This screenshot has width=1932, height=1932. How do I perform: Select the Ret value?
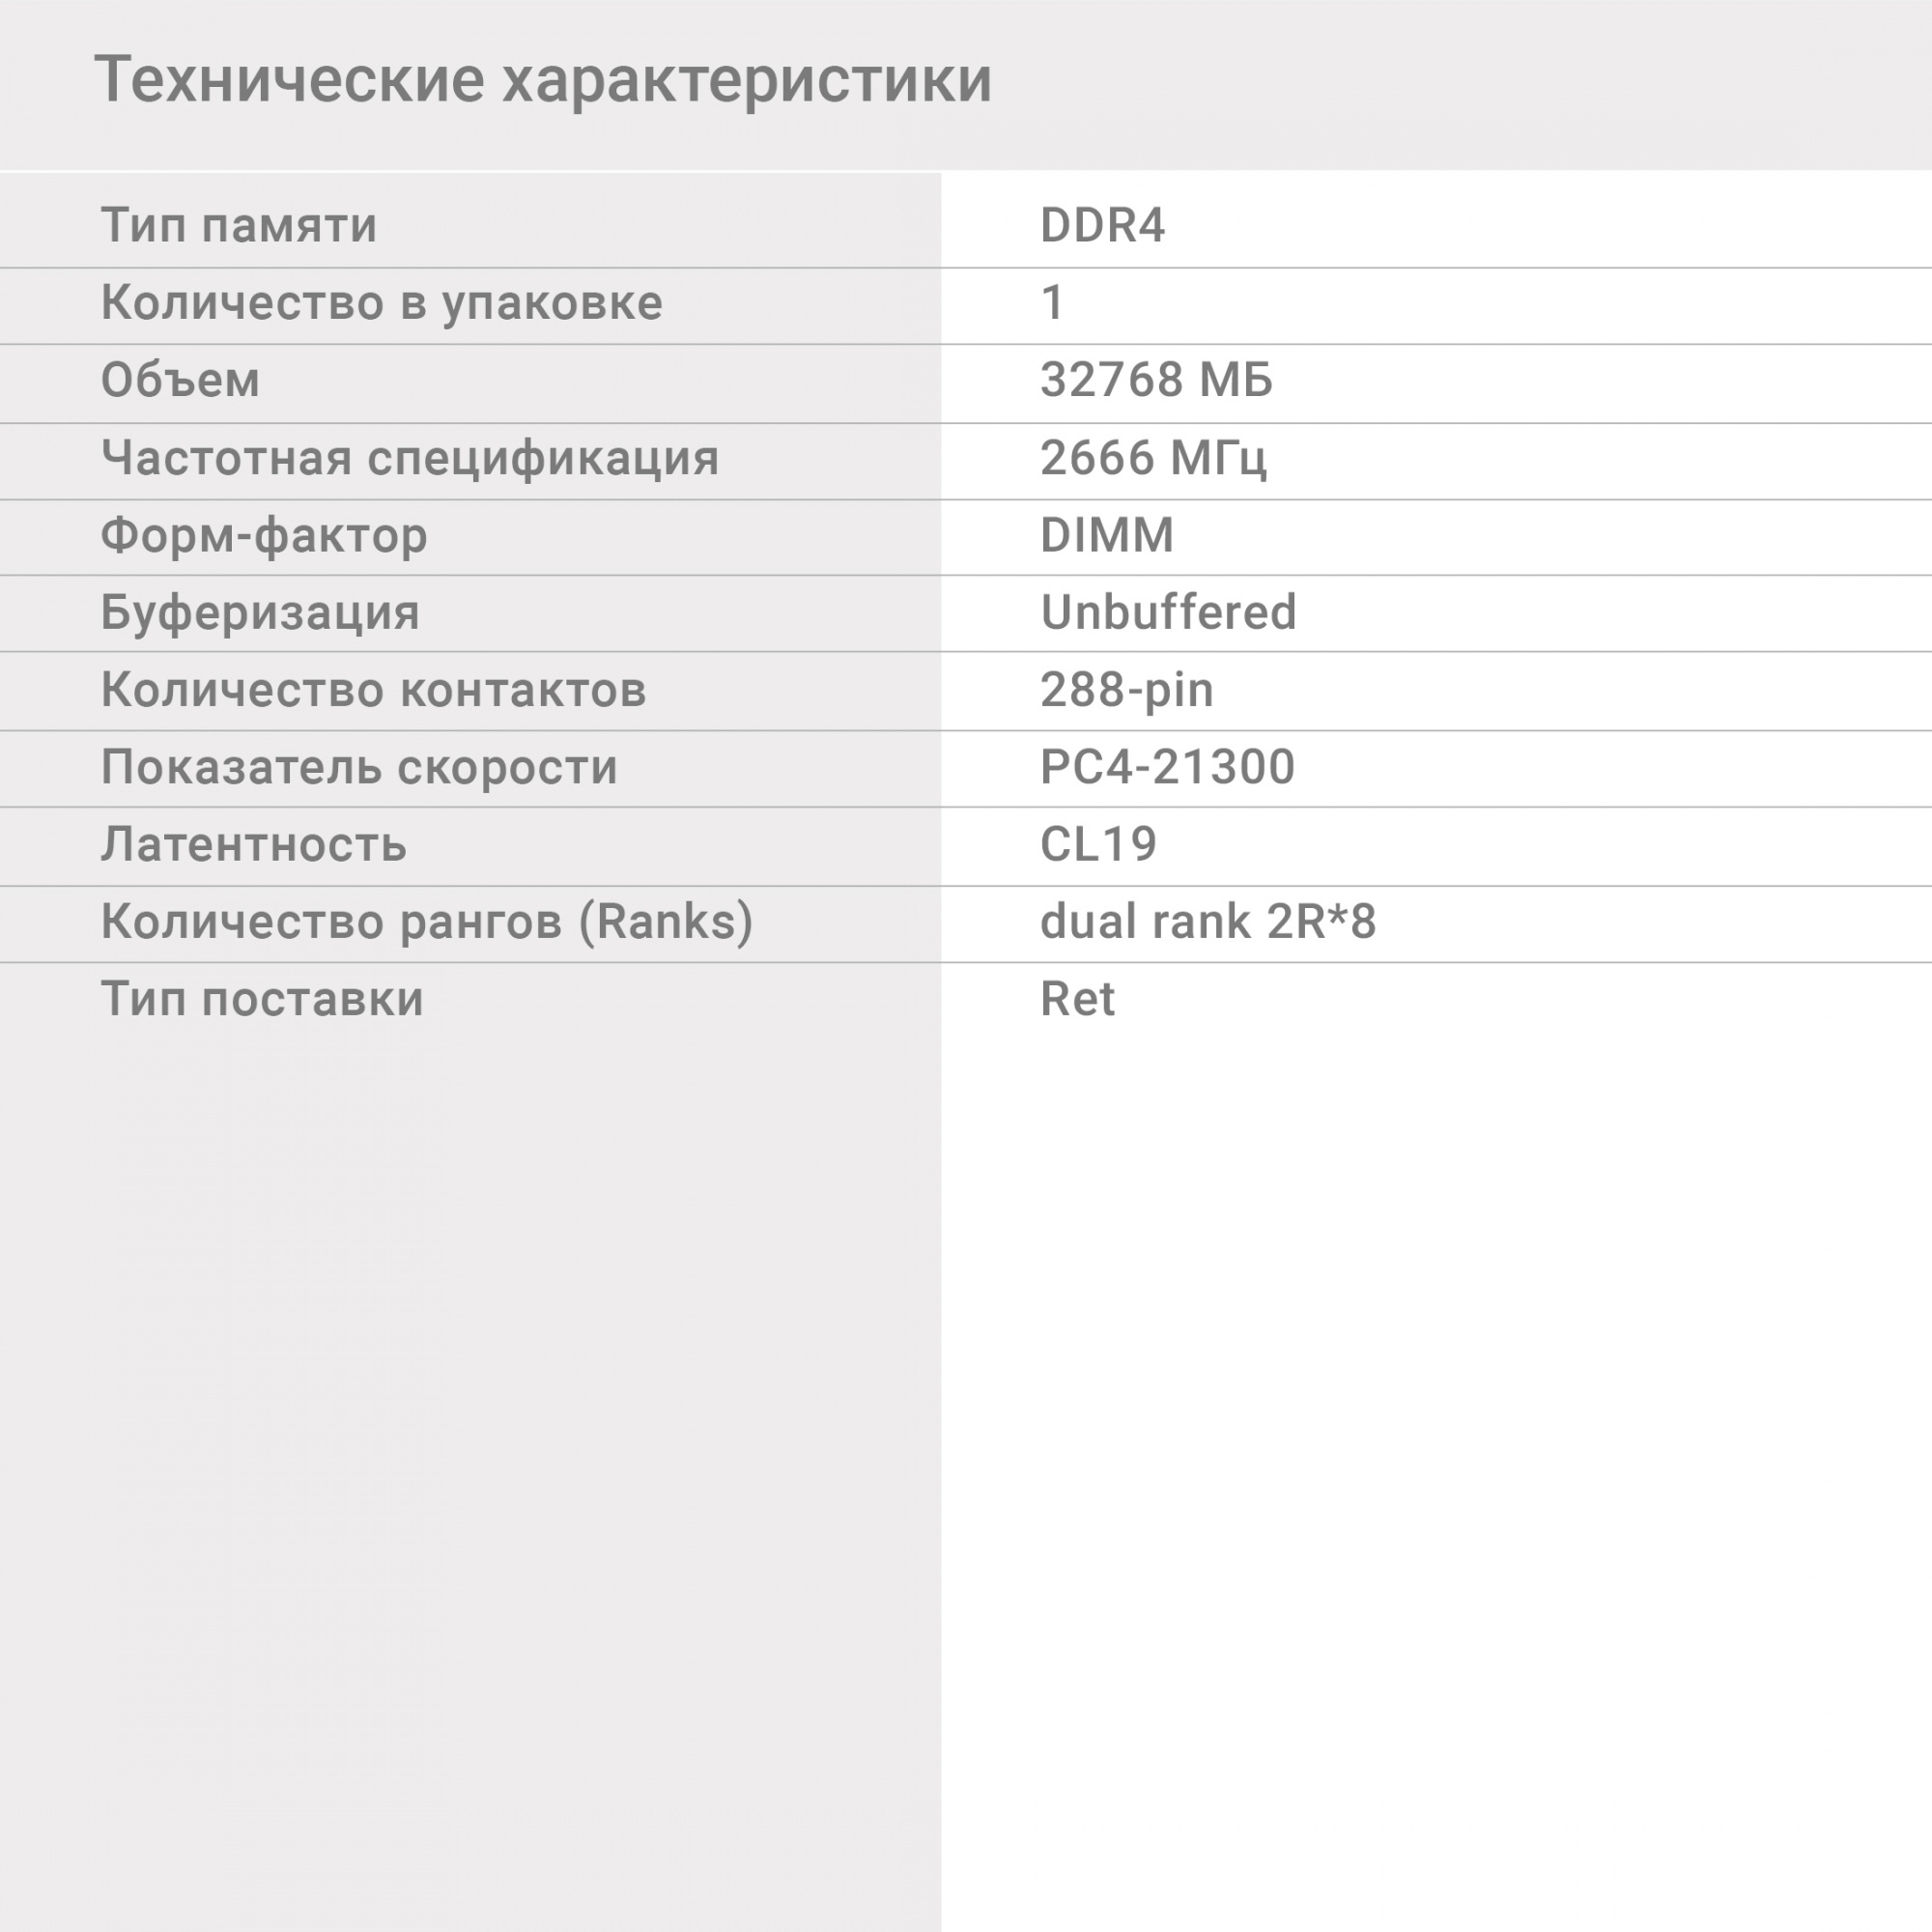1077,999
